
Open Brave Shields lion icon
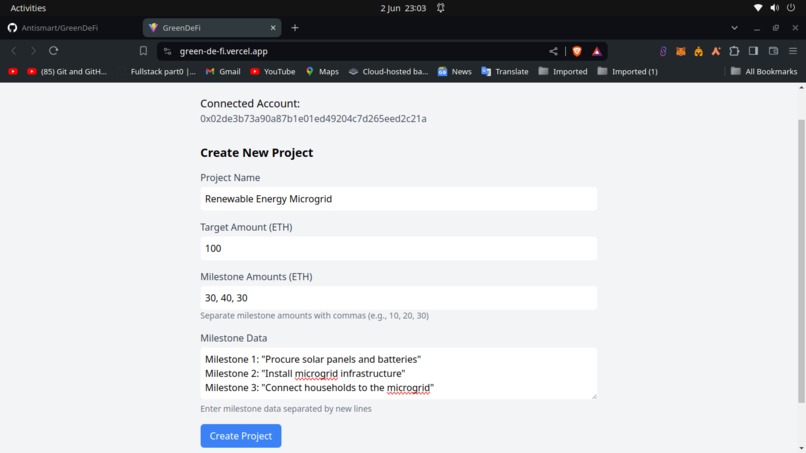[x=577, y=51]
